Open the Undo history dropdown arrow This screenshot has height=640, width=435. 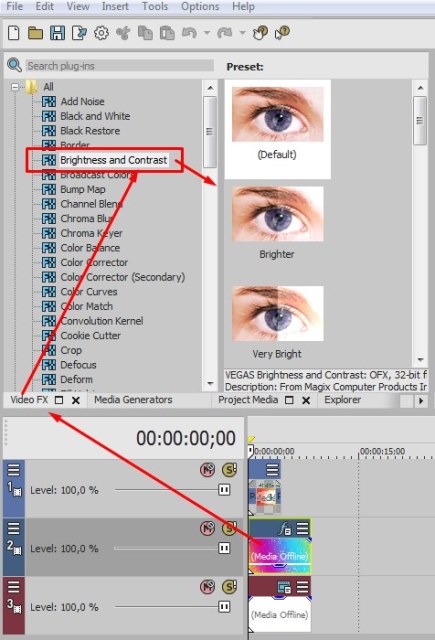tap(207, 33)
